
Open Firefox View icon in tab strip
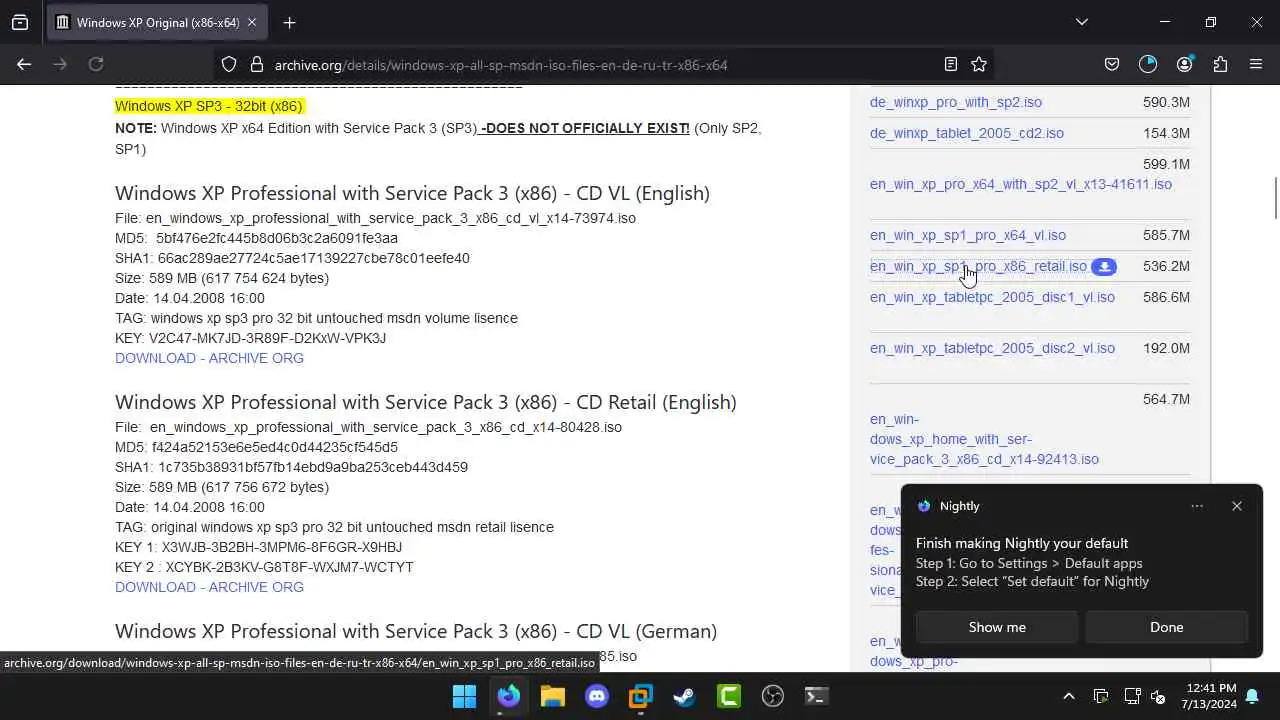(20, 22)
